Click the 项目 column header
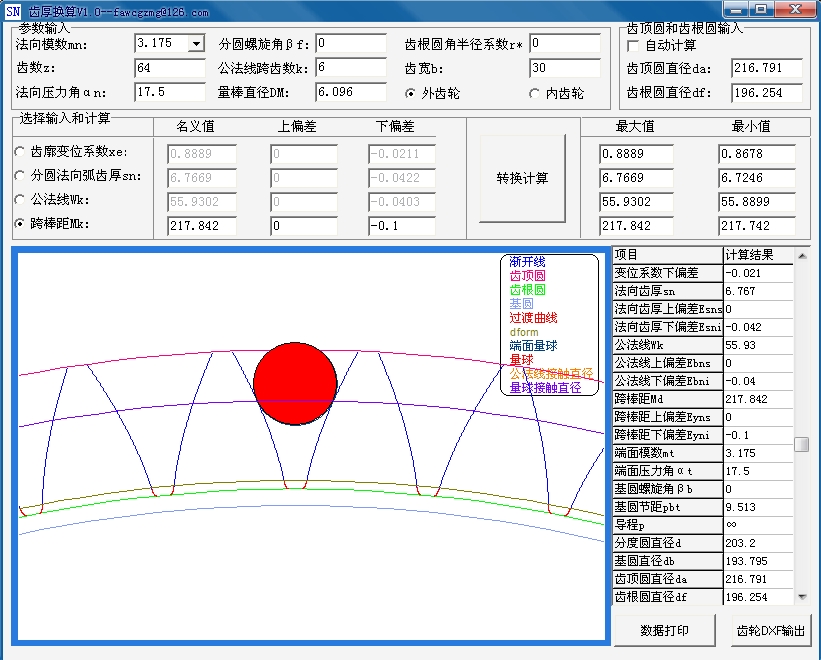 (x=668, y=255)
